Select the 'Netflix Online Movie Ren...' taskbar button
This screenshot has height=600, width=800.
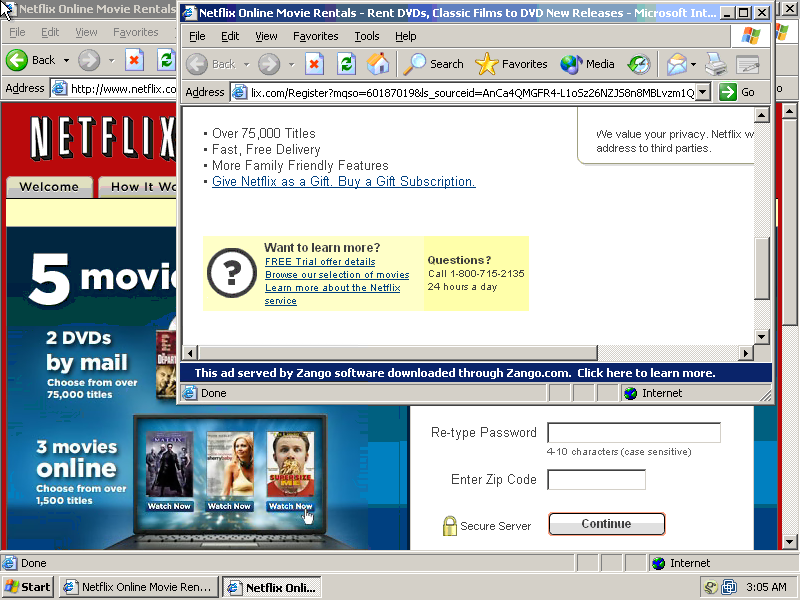tap(139, 587)
